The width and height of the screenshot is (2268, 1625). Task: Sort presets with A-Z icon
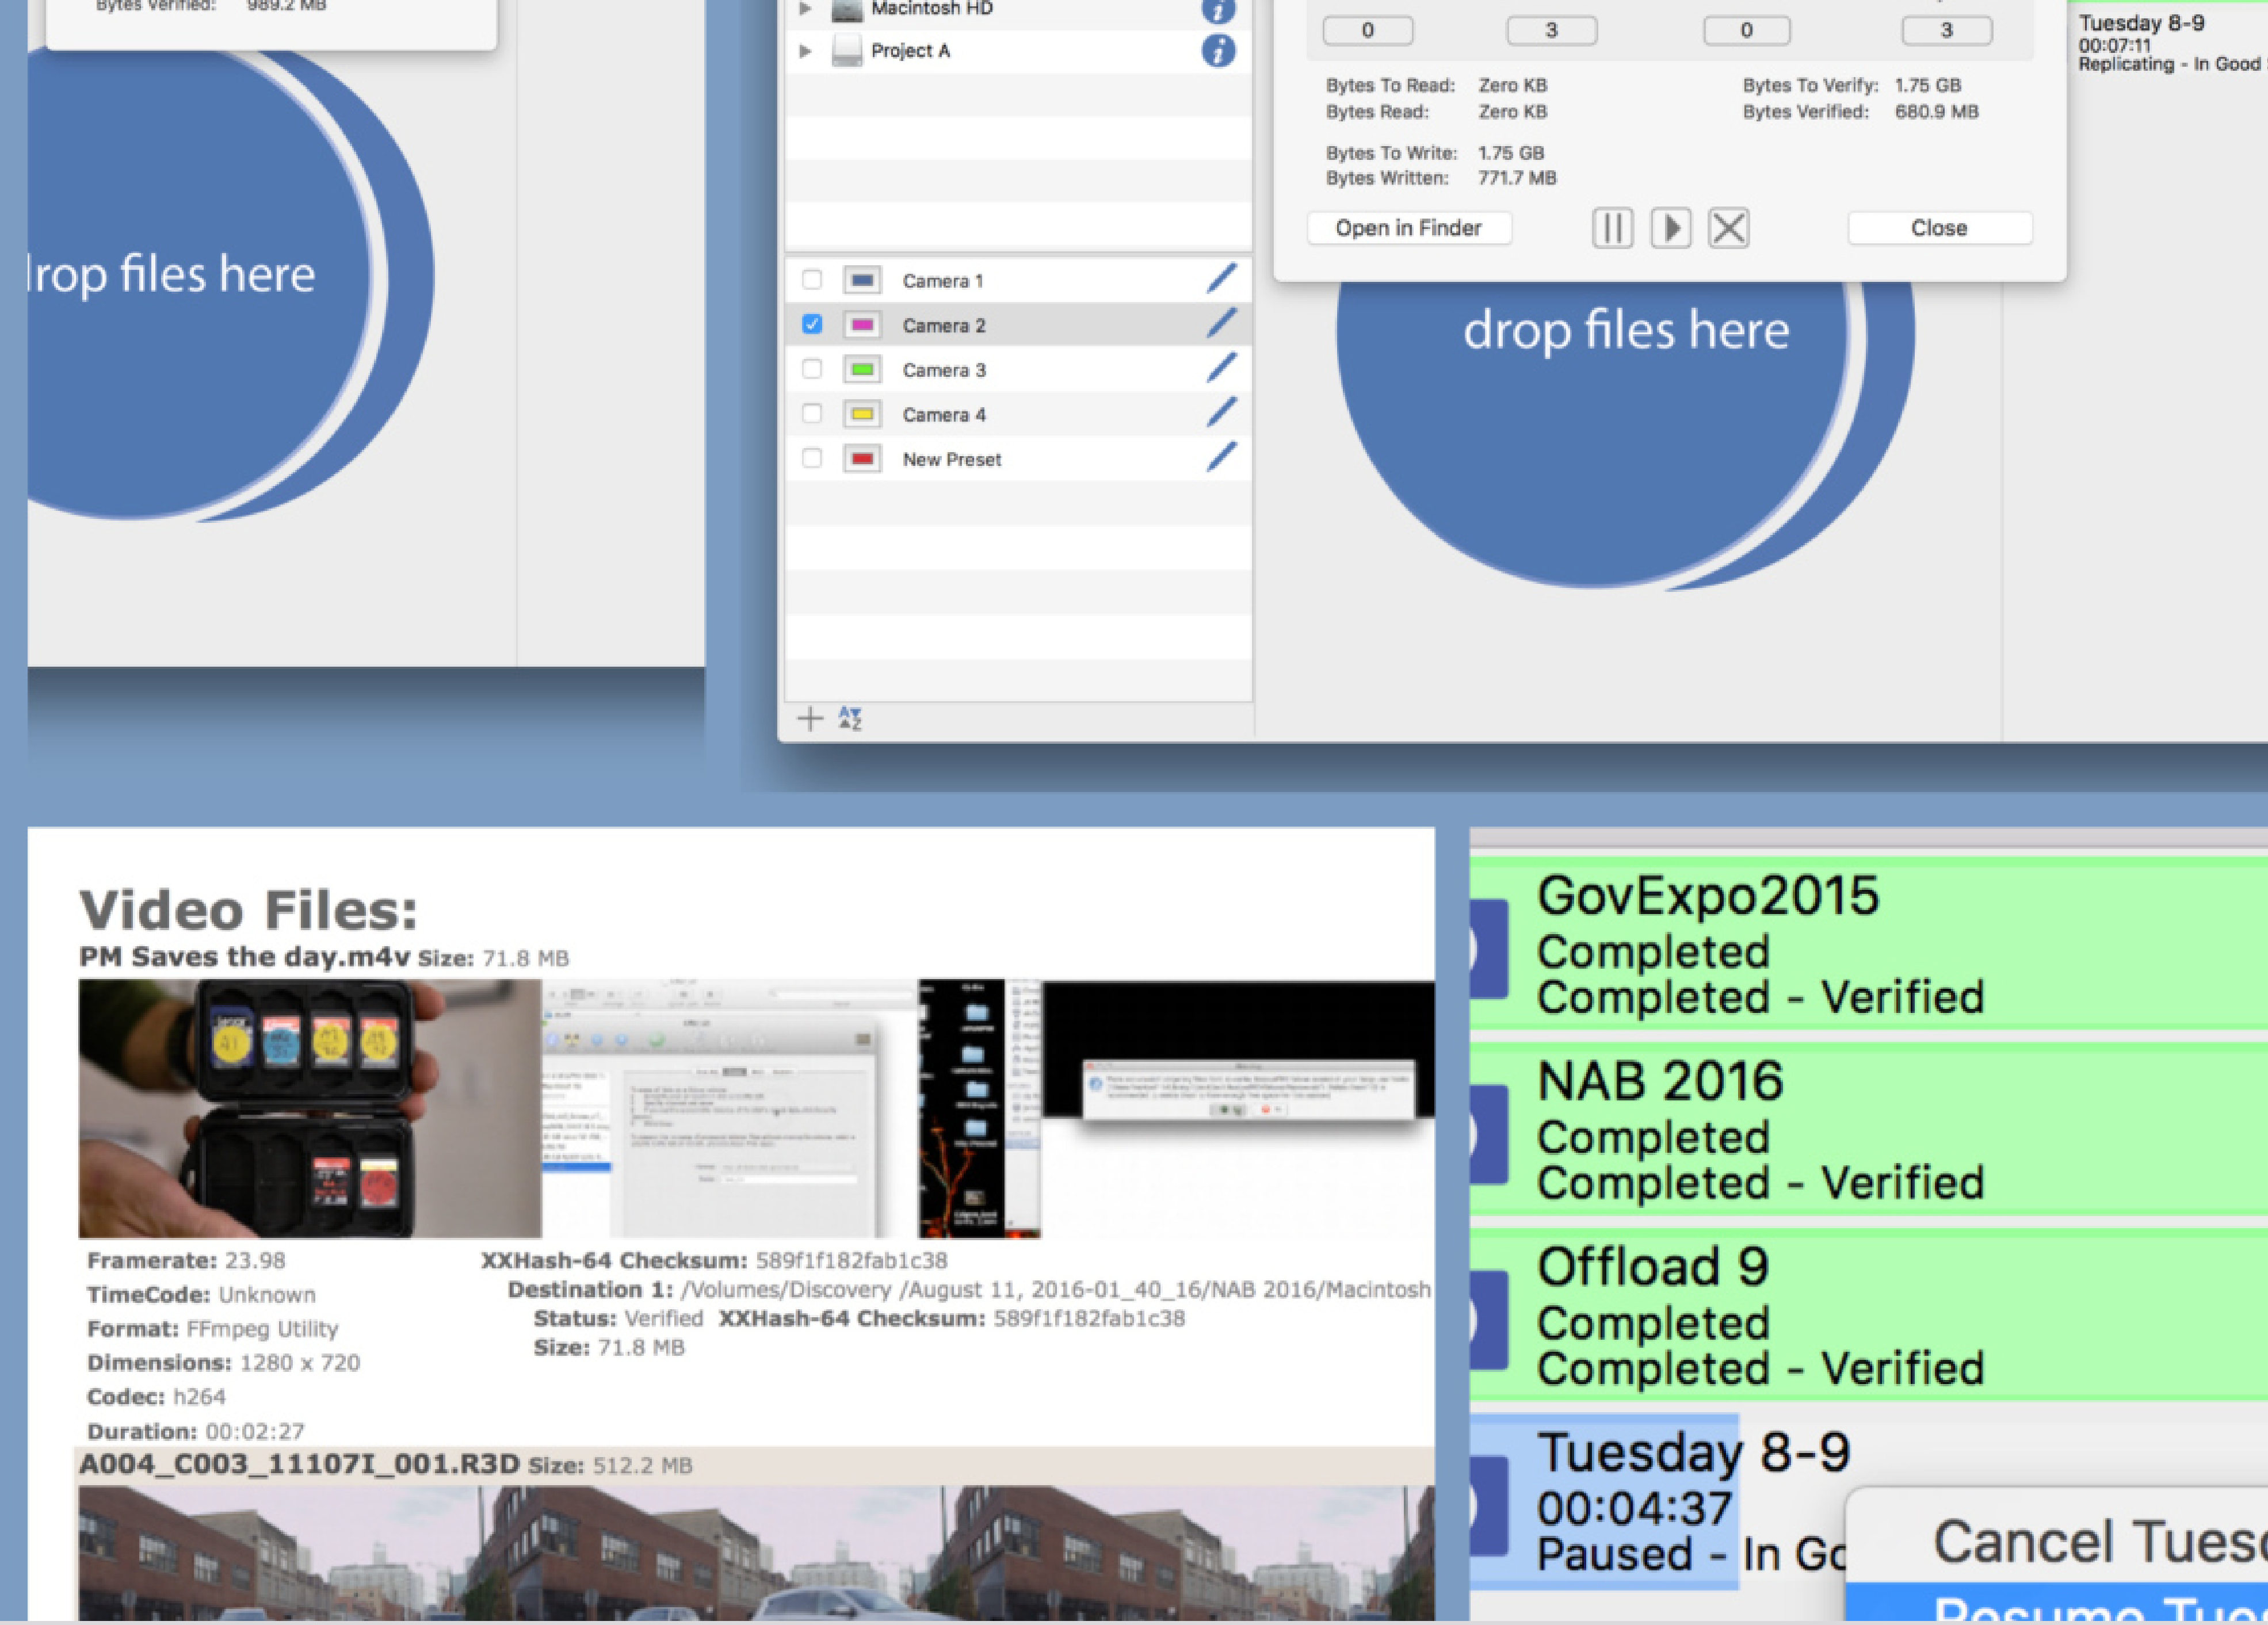click(x=850, y=718)
